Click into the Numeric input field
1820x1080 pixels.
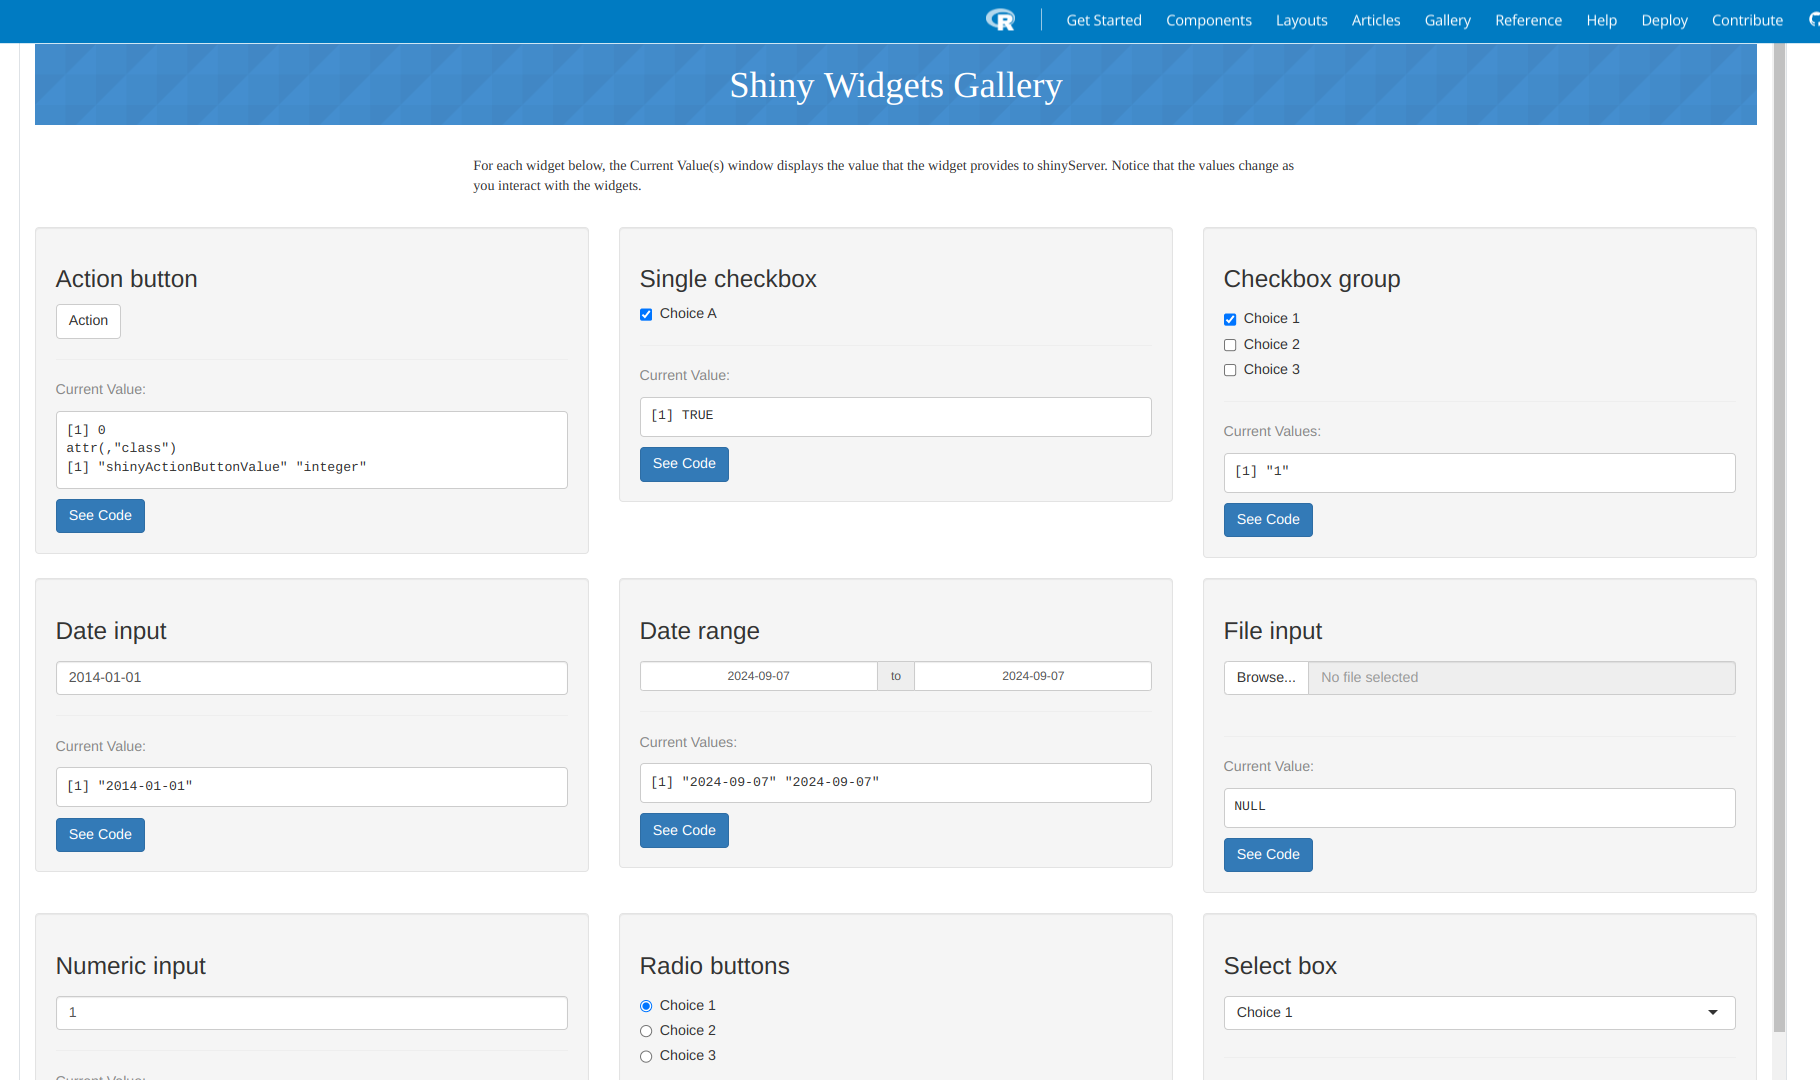(x=311, y=1013)
